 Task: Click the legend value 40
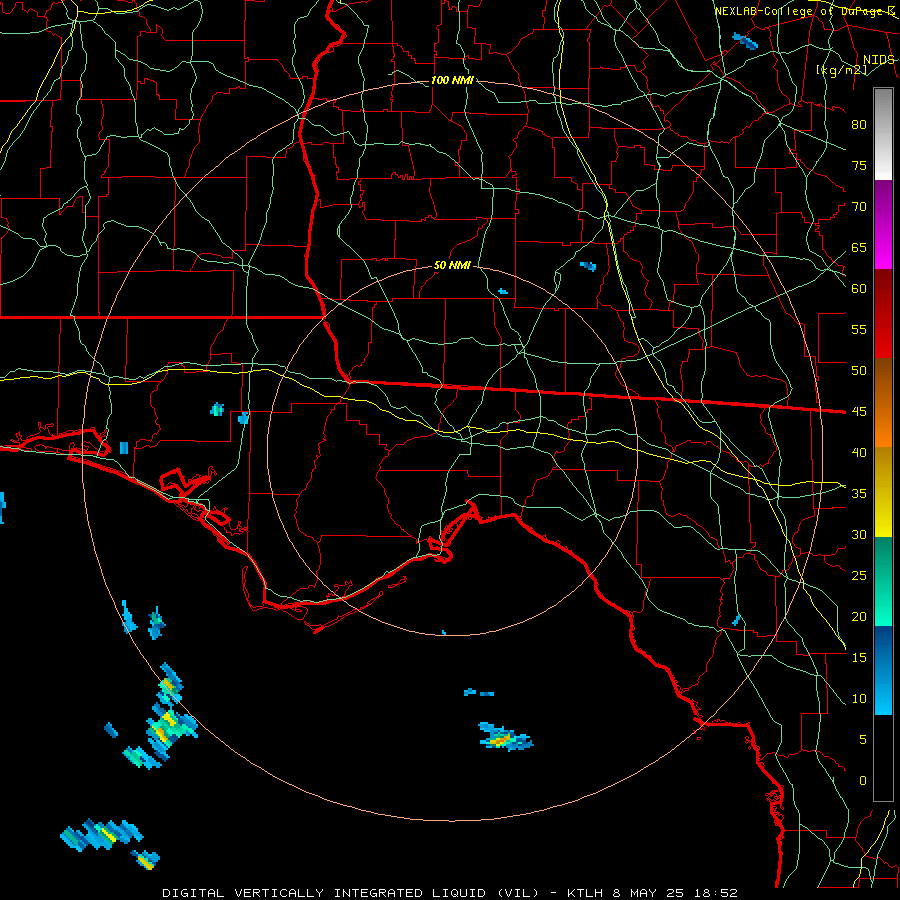click(x=859, y=452)
